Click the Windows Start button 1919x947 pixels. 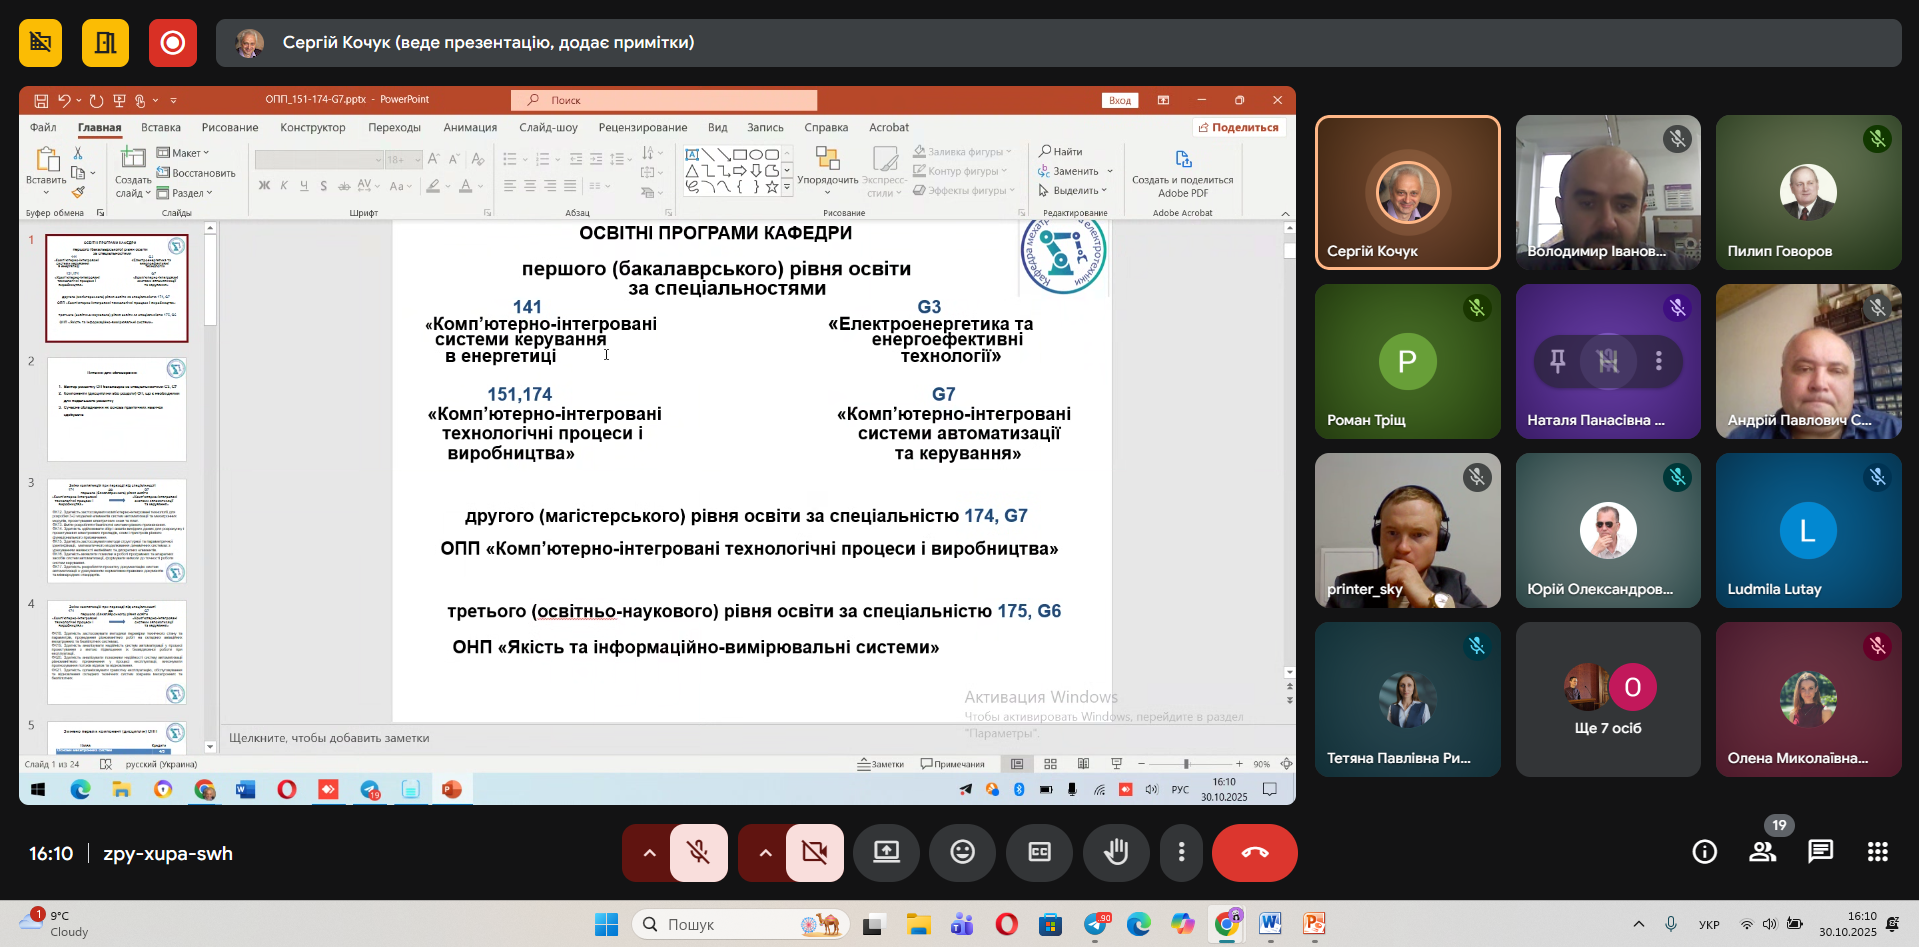[x=606, y=925]
